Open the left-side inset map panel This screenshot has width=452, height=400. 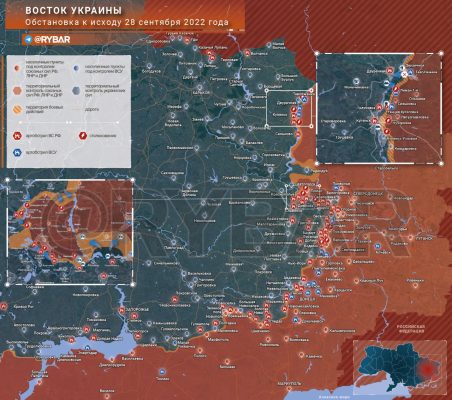click(70, 232)
